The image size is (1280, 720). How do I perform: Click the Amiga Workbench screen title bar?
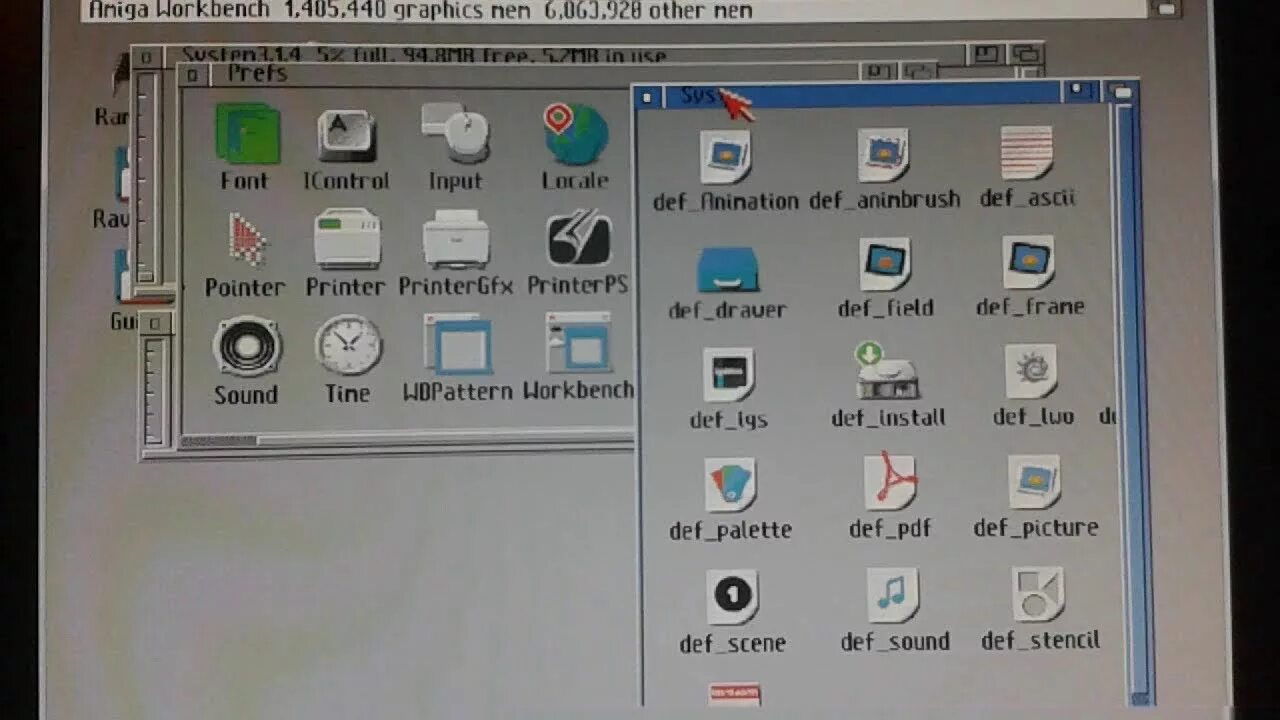[612, 10]
